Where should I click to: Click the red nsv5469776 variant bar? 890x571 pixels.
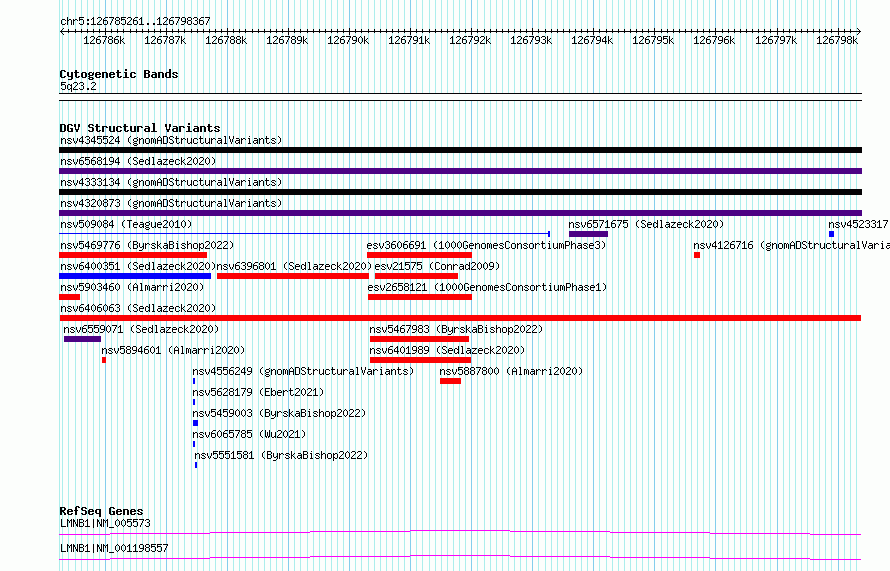[133, 255]
